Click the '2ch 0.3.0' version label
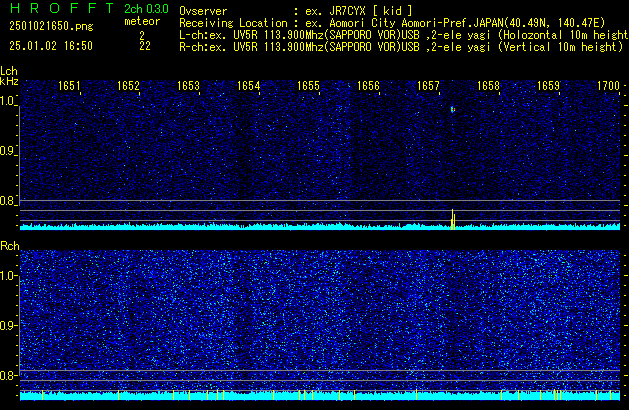Image resolution: width=629 pixels, height=410 pixels. [146, 9]
